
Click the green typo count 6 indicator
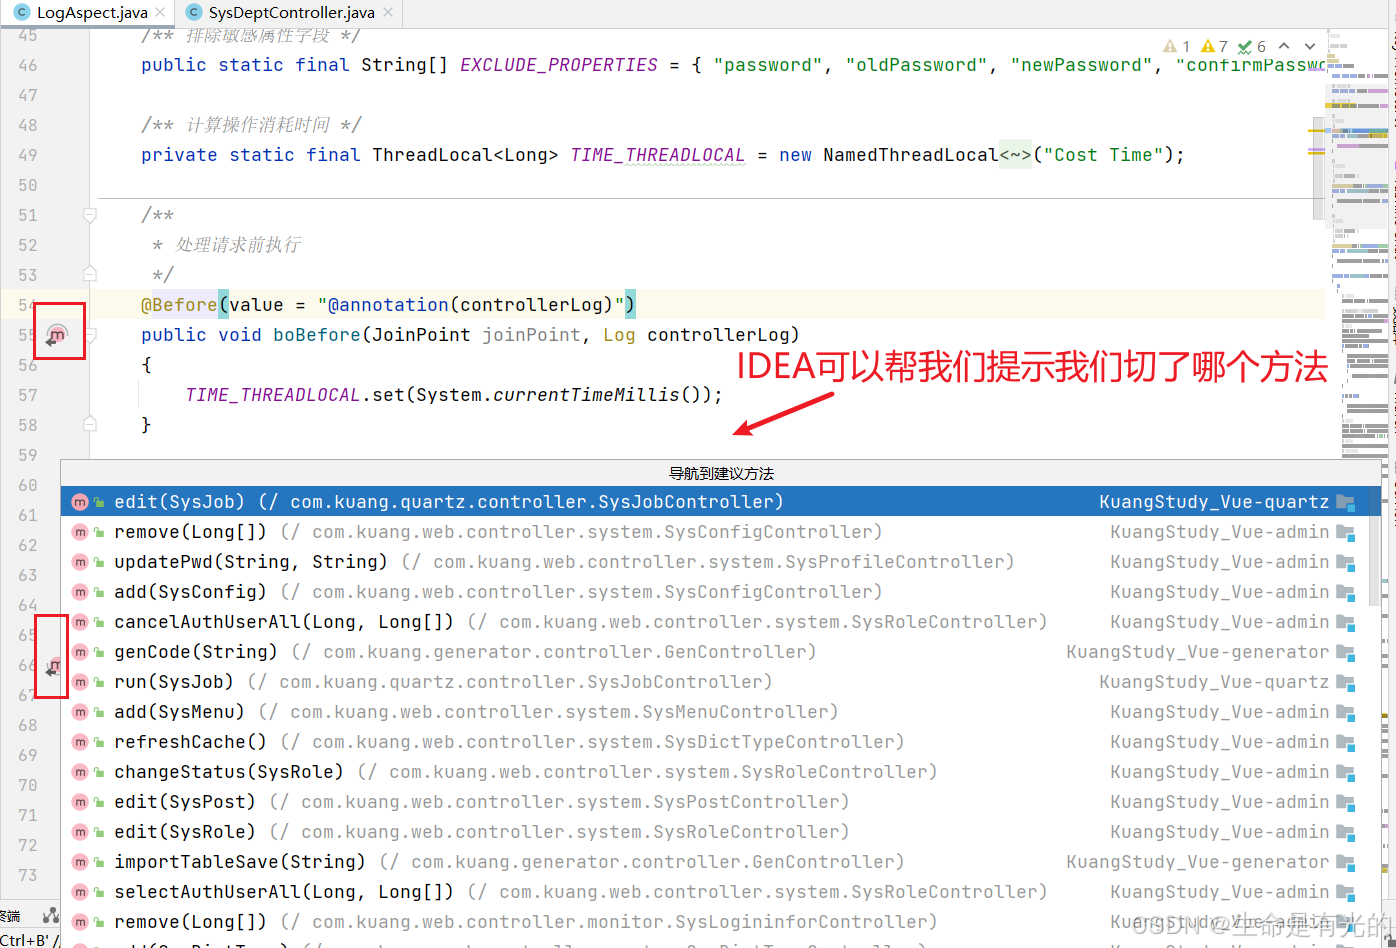point(1252,46)
